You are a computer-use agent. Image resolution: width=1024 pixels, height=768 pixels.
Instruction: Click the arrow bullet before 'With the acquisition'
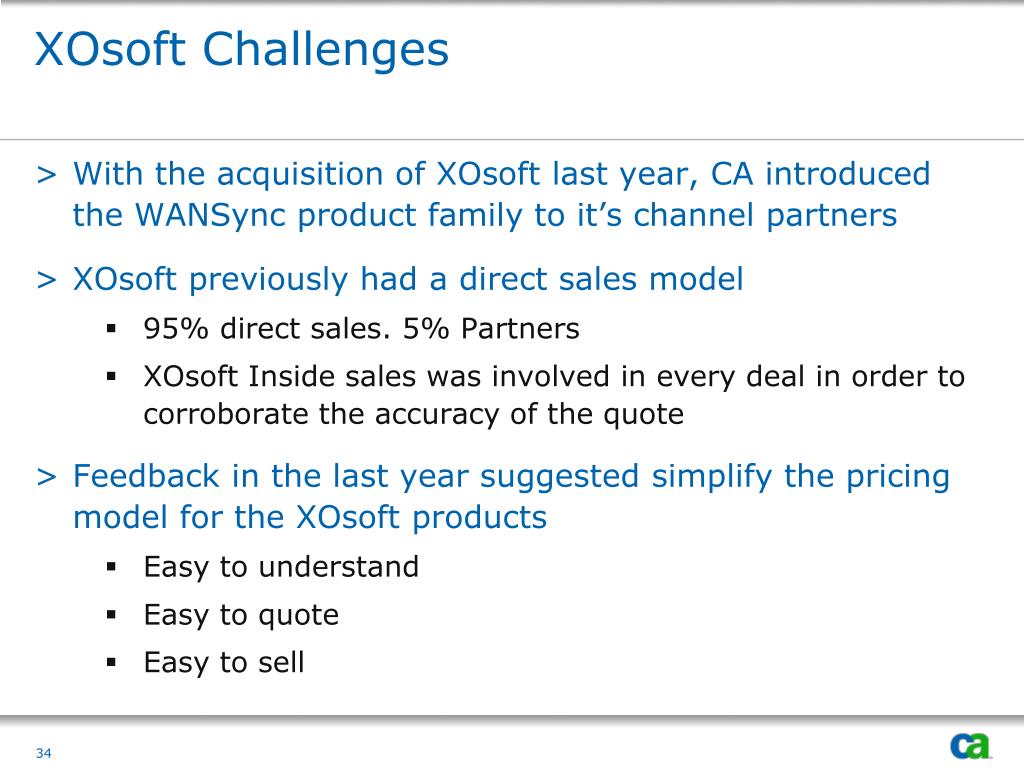[47, 175]
